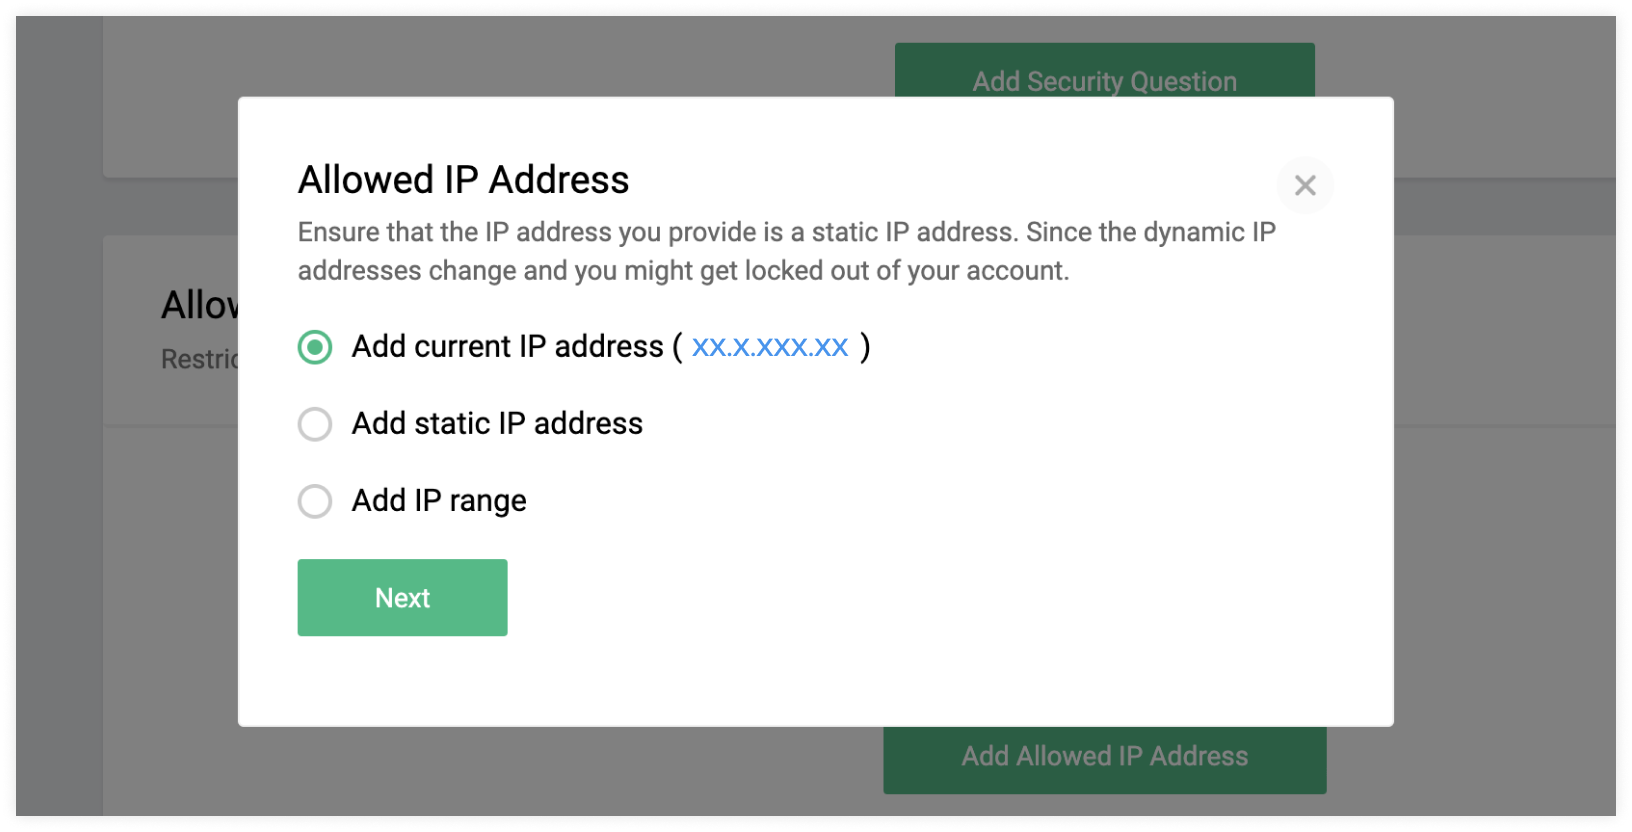Click the dimmed Add Allowed IP Address button
The width and height of the screenshot is (1632, 832).
(1104, 761)
